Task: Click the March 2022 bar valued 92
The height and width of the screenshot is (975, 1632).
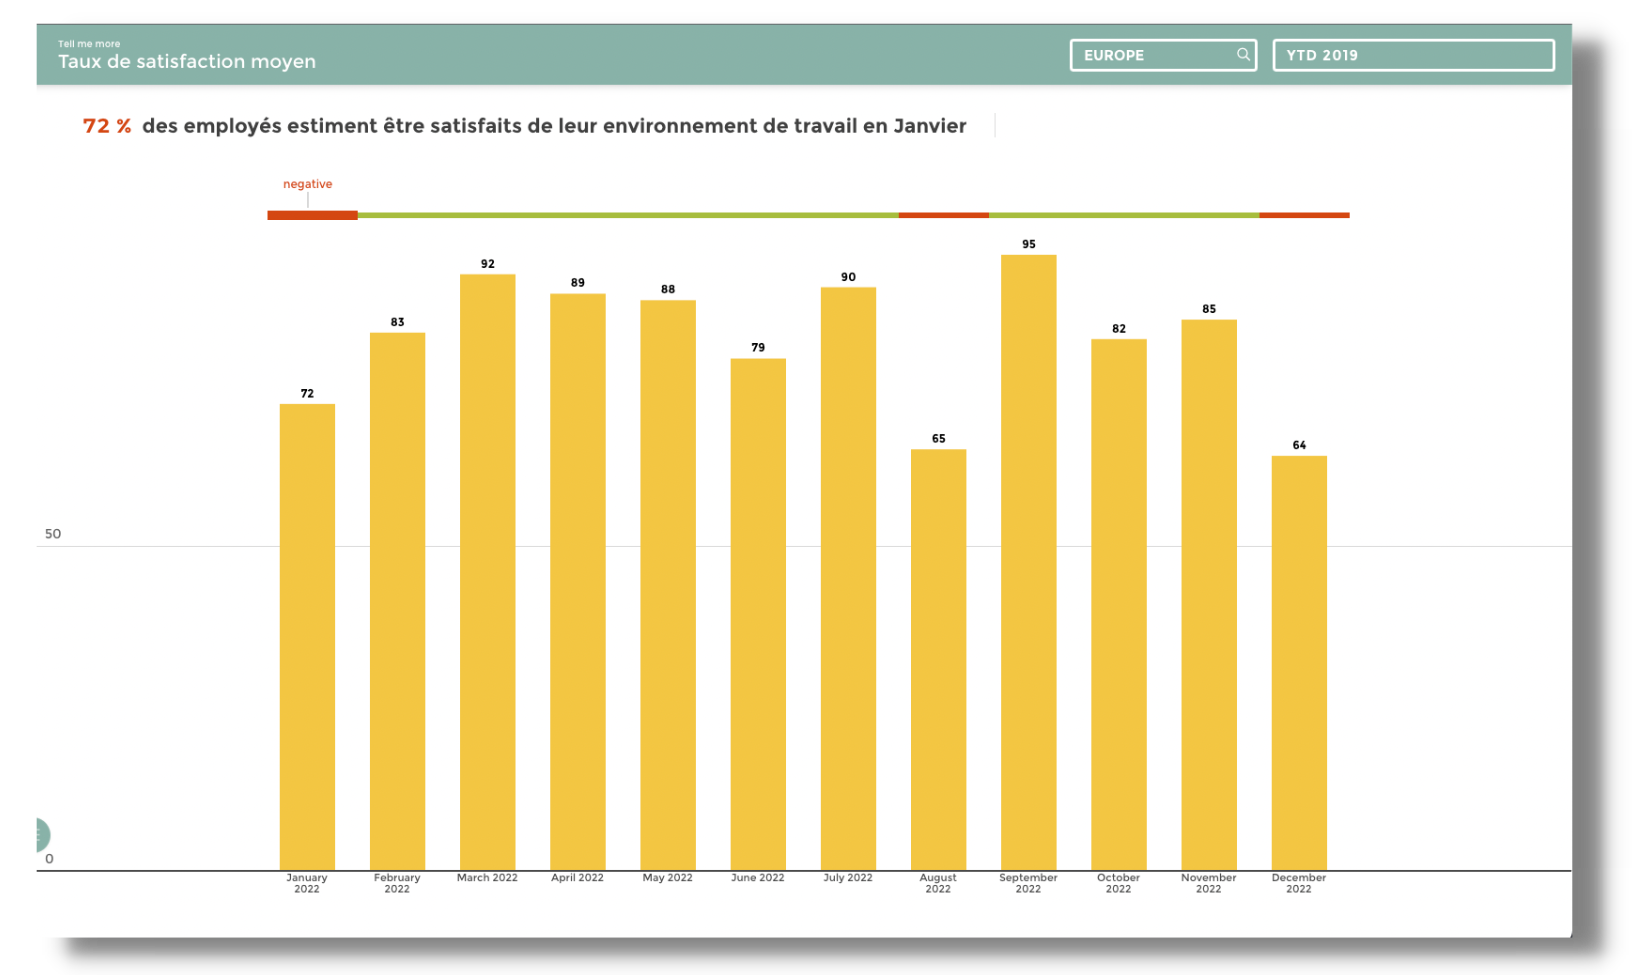Action: (x=487, y=571)
